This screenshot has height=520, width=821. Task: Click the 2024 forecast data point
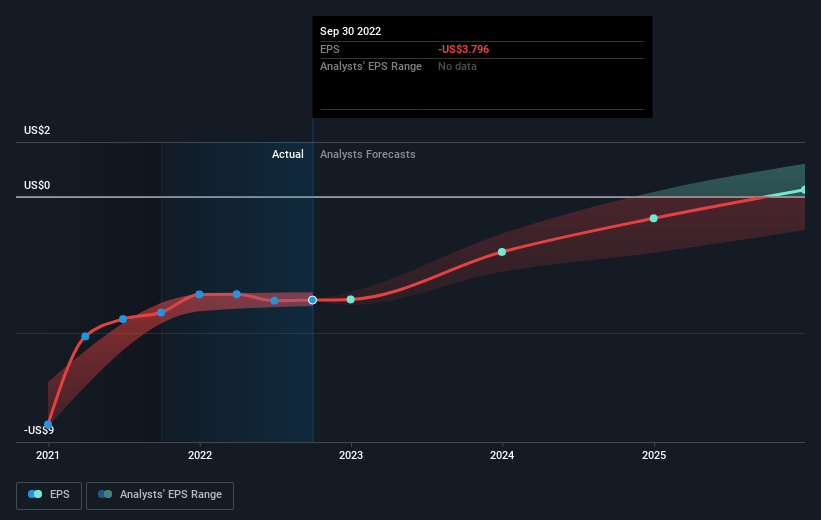502,252
